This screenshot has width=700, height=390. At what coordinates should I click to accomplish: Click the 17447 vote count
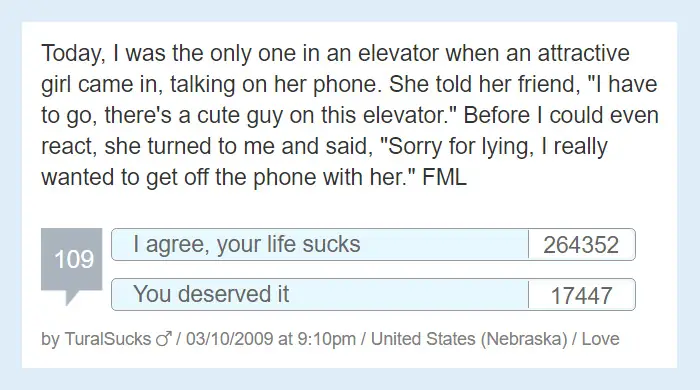[x=581, y=295]
